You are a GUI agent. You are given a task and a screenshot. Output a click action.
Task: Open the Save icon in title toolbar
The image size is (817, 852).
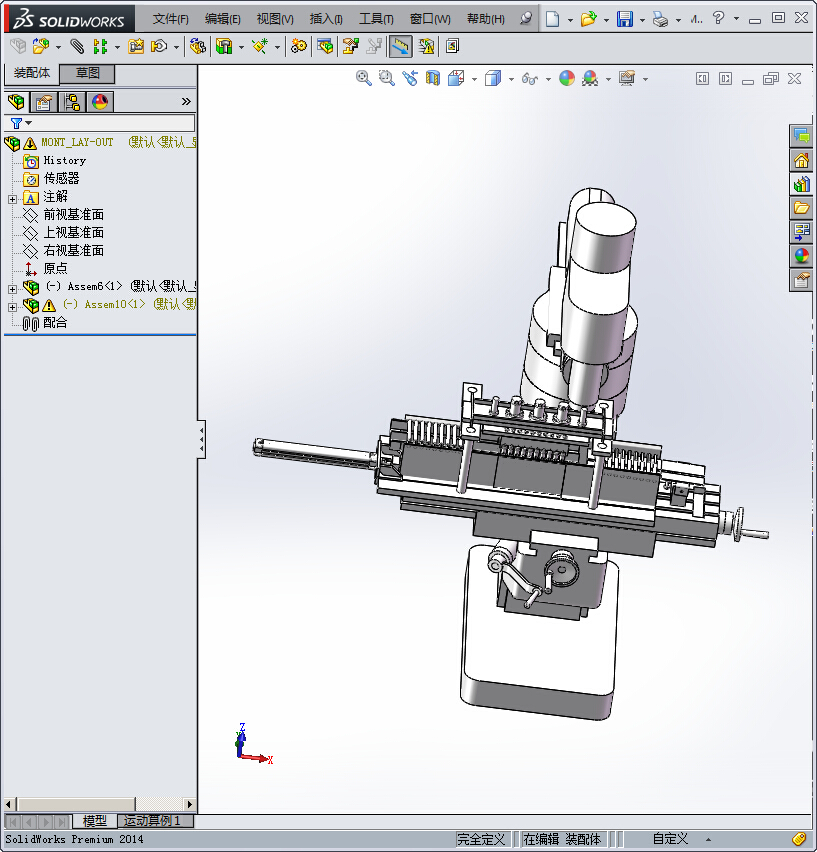click(x=625, y=19)
